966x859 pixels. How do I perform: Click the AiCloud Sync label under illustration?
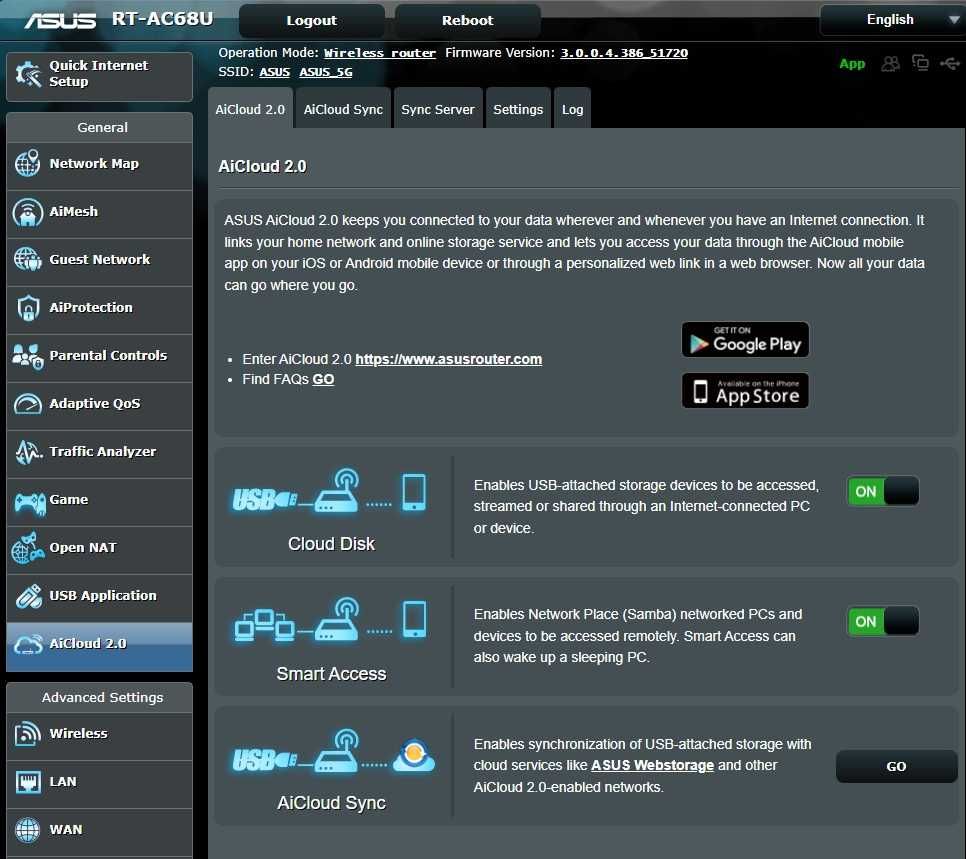331,803
